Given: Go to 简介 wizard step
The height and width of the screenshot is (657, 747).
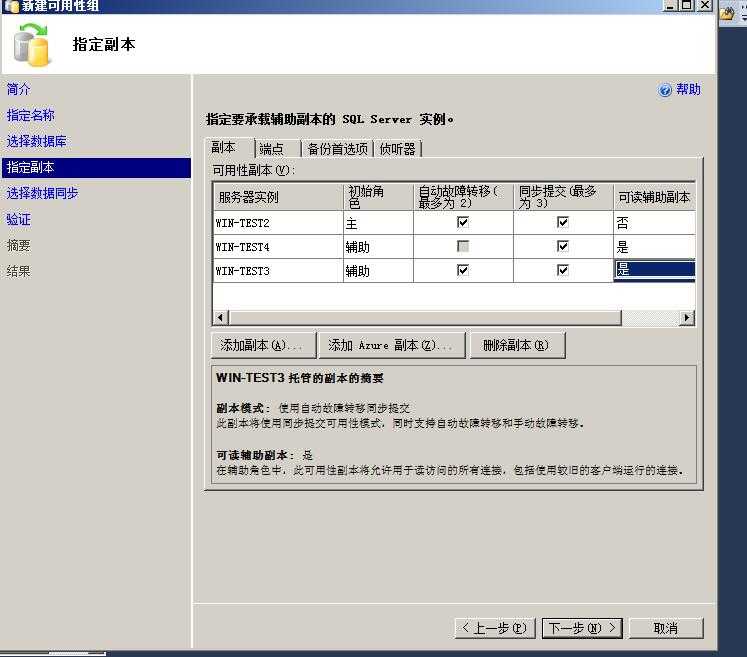Looking at the screenshot, I should click(19, 89).
